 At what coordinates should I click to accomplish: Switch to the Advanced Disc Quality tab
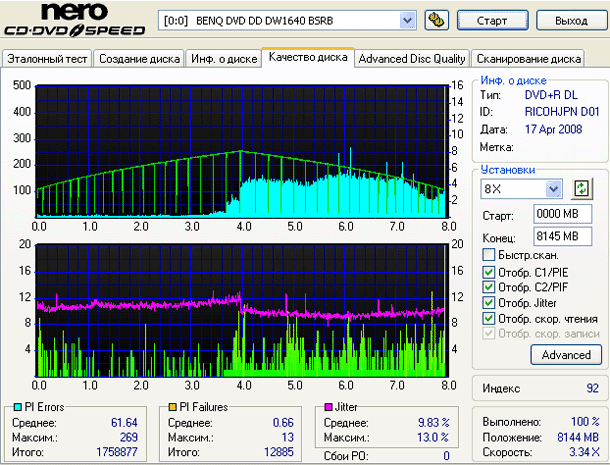point(412,59)
